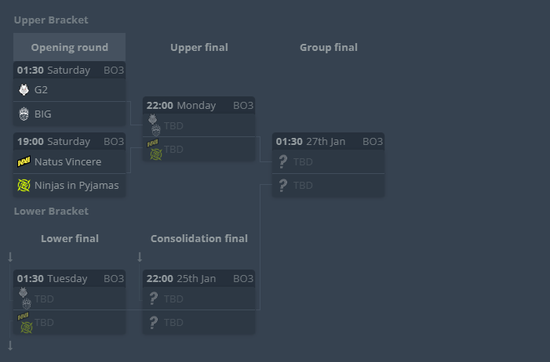
Task: Click the Ninjas in Pyjamas logo
Action: point(24,185)
